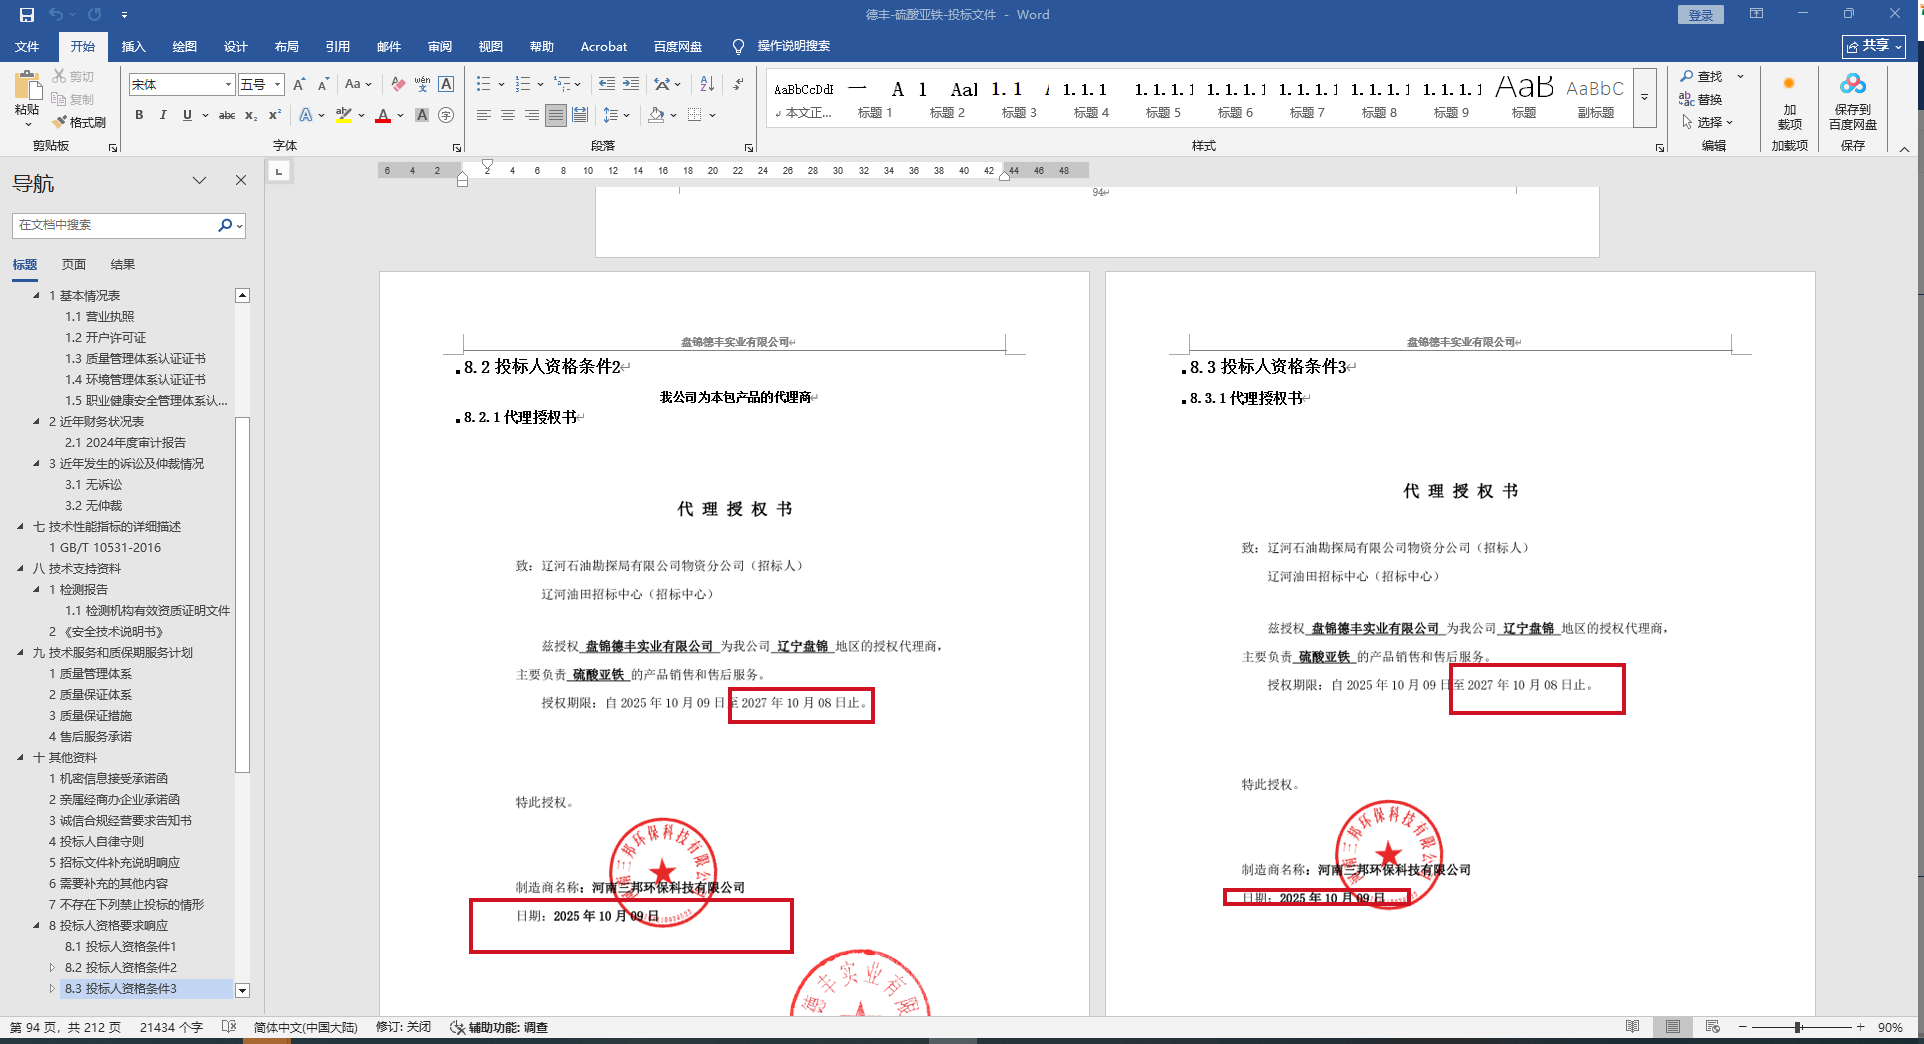Screen dimensions: 1924x1044
Task: Increase paragraph indent
Action: coord(631,85)
